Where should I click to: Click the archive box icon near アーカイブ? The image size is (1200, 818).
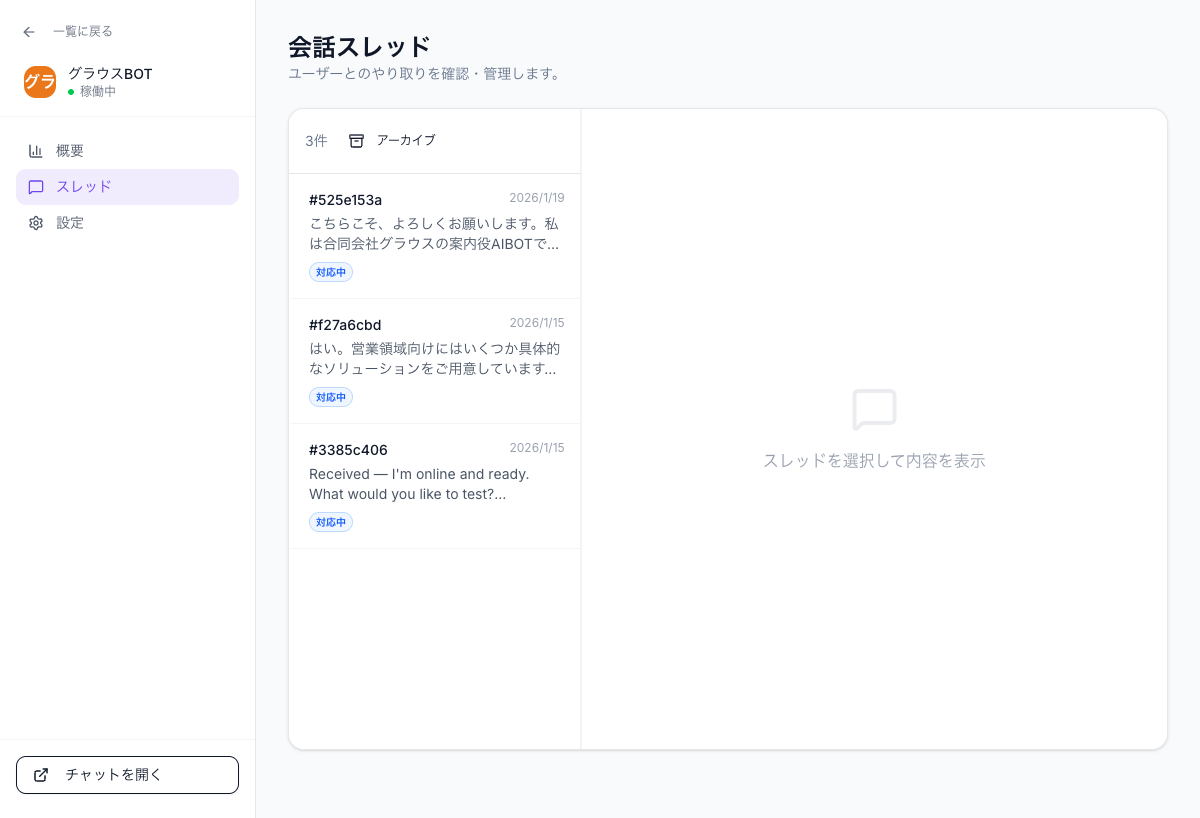pyautogui.click(x=356, y=141)
